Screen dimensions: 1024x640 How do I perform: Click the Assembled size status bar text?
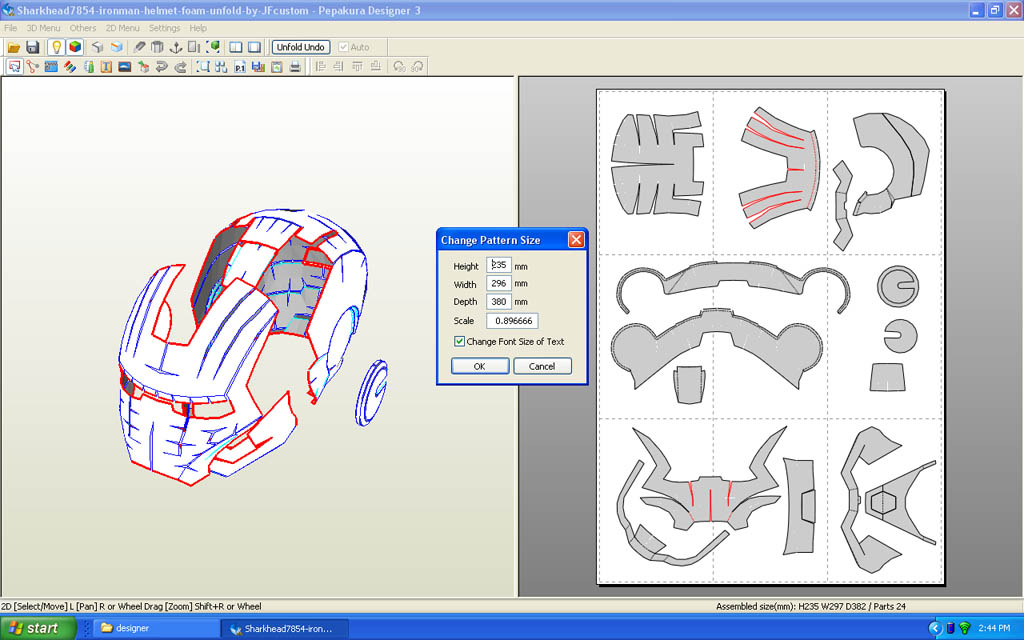click(x=810, y=607)
